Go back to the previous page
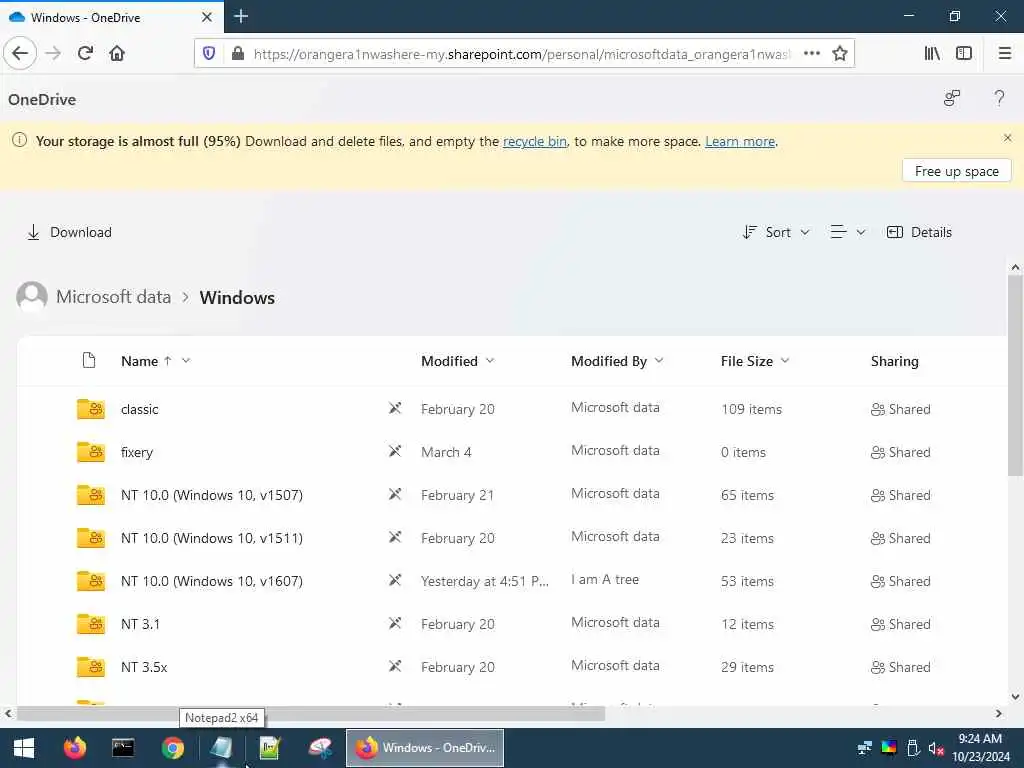The image size is (1024, 768). click(x=20, y=54)
